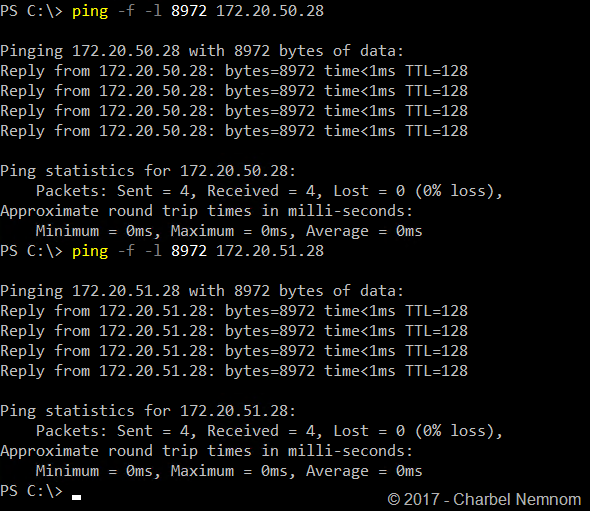The height and width of the screenshot is (511, 590).
Task: Click the command 'ping -f -l 8972 172.20.51.28'
Action: pos(198,251)
